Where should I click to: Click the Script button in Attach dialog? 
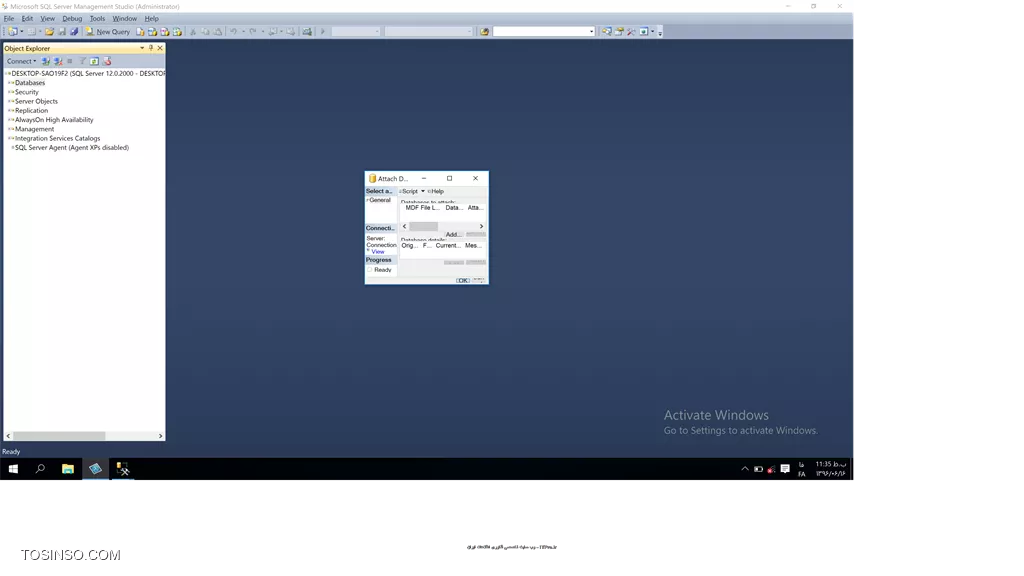pos(409,191)
